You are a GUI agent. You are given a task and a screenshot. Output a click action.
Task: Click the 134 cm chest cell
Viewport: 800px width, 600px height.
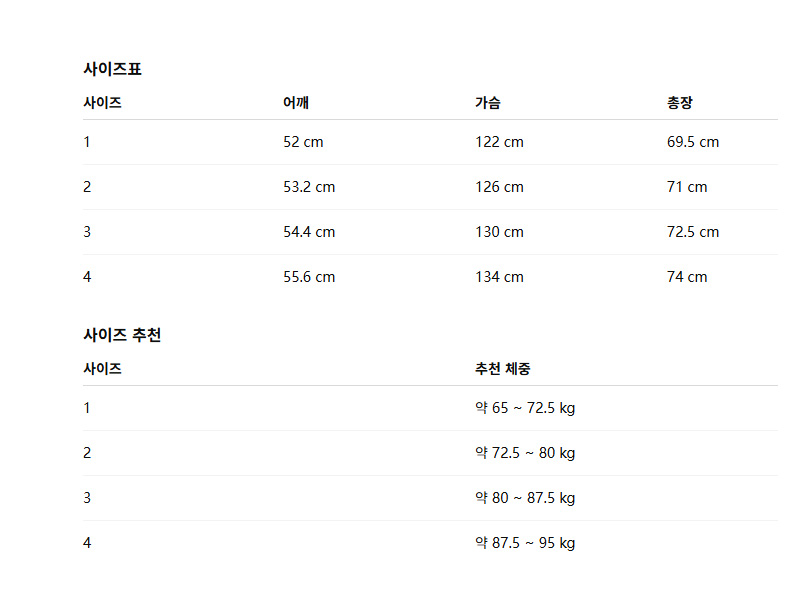click(499, 277)
